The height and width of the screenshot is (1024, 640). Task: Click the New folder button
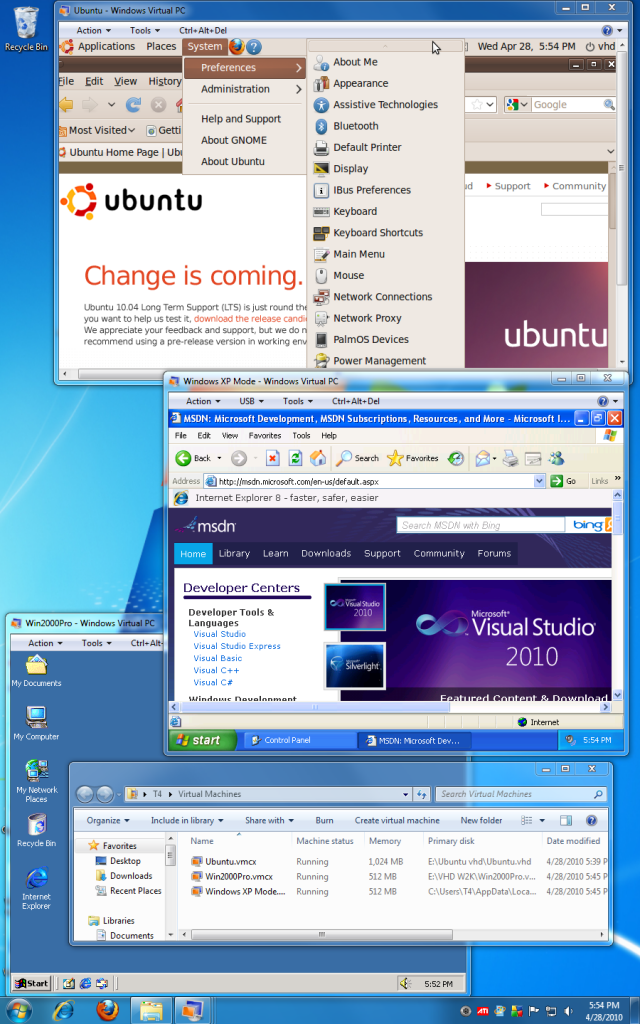click(481, 820)
